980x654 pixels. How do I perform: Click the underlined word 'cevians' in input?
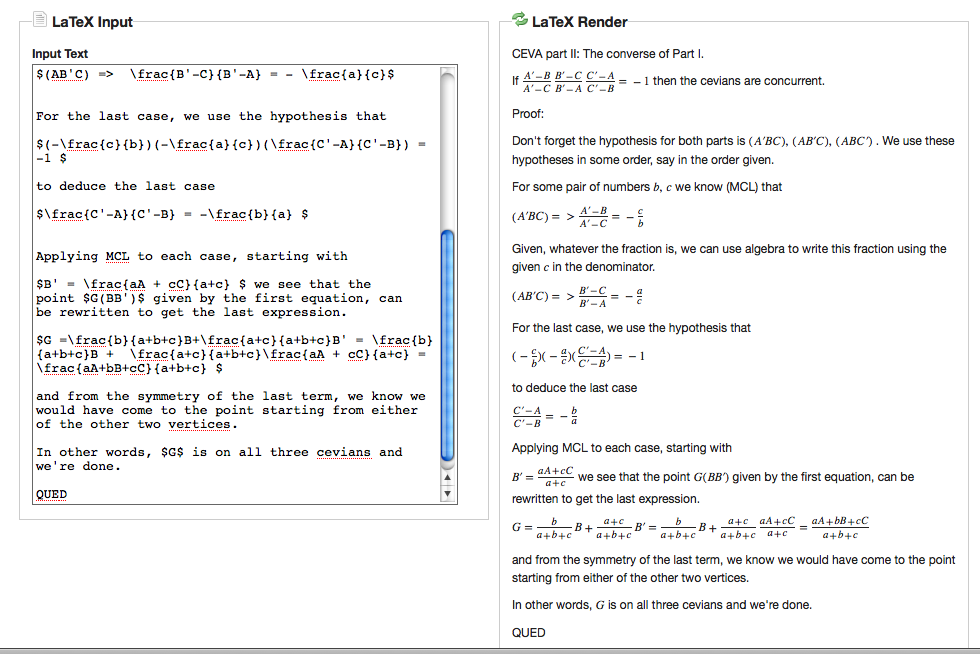click(343, 452)
